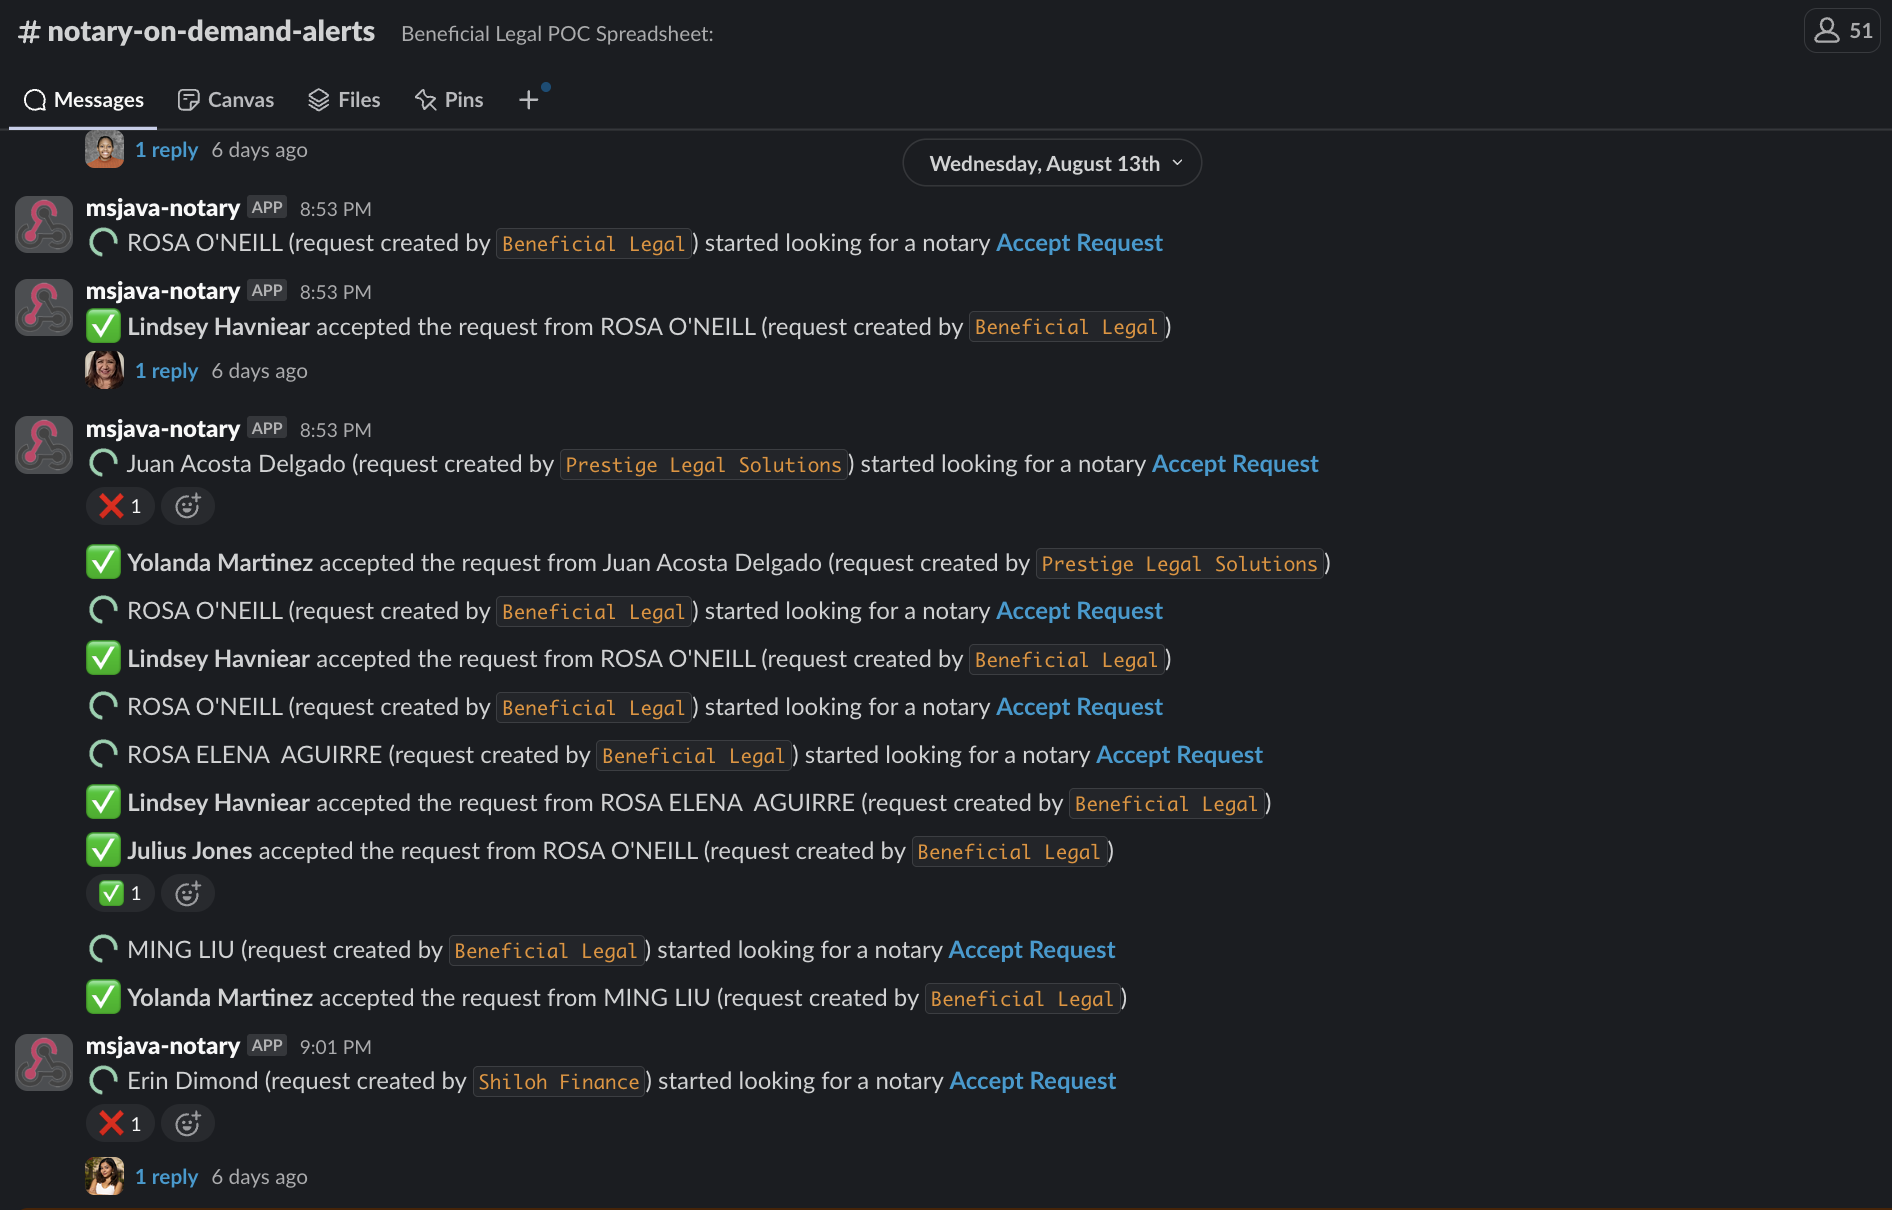Toggle the green checkmark reaction on Julius Jones message
Image resolution: width=1892 pixels, height=1210 pixels.
click(119, 893)
